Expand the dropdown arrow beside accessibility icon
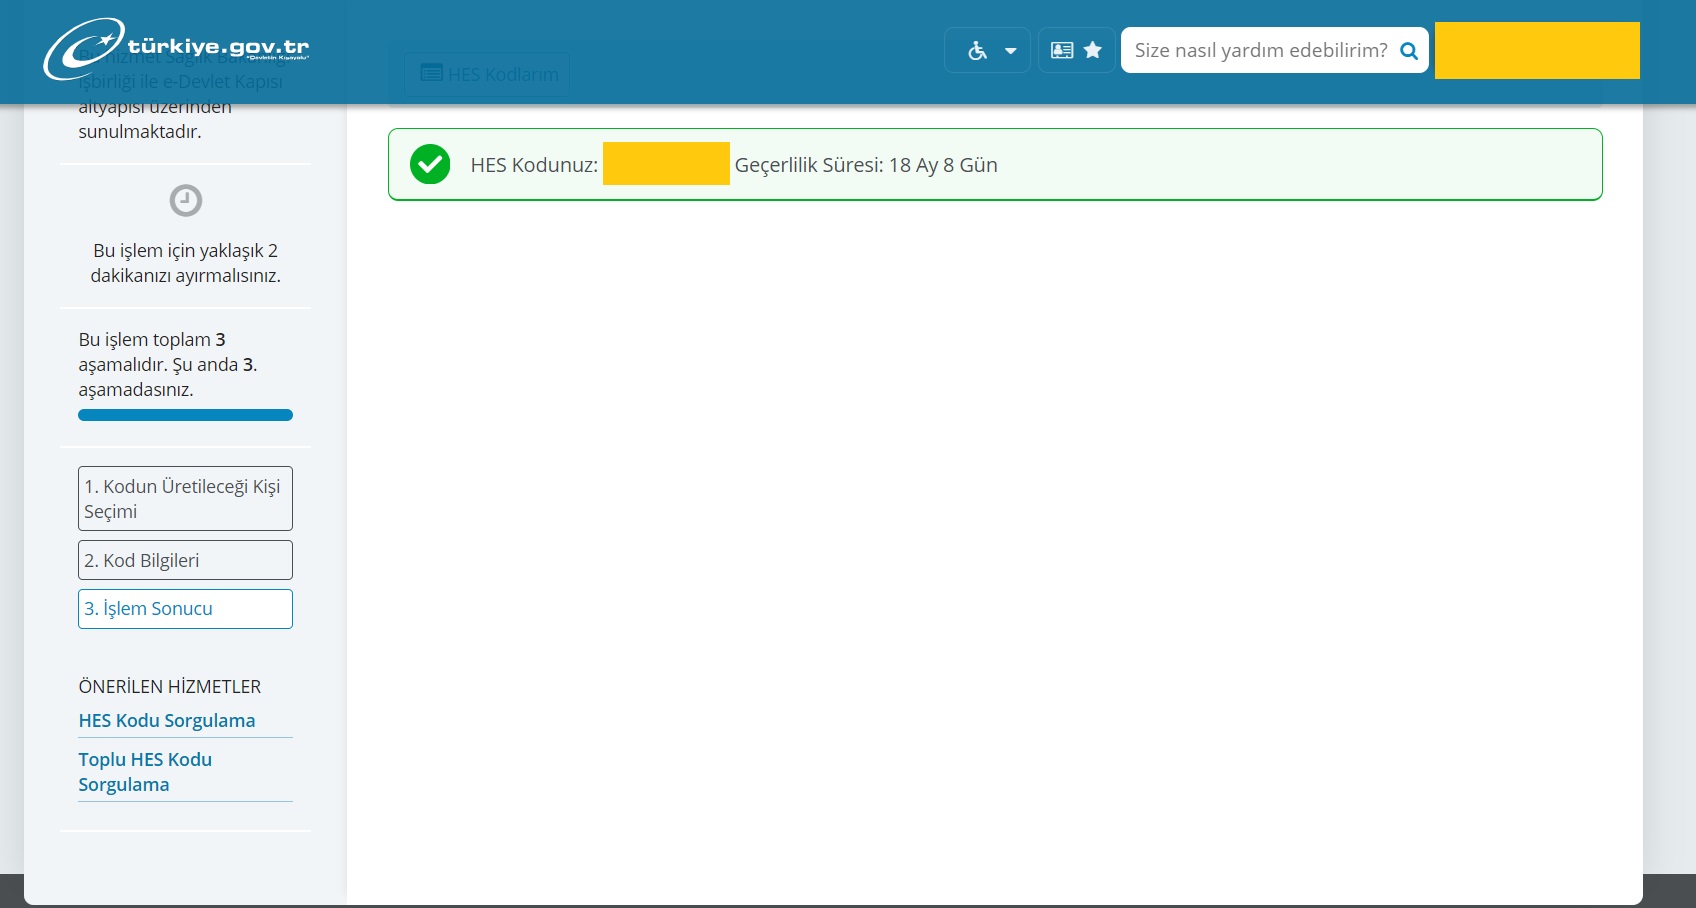Image resolution: width=1696 pixels, height=908 pixels. 1011,51
